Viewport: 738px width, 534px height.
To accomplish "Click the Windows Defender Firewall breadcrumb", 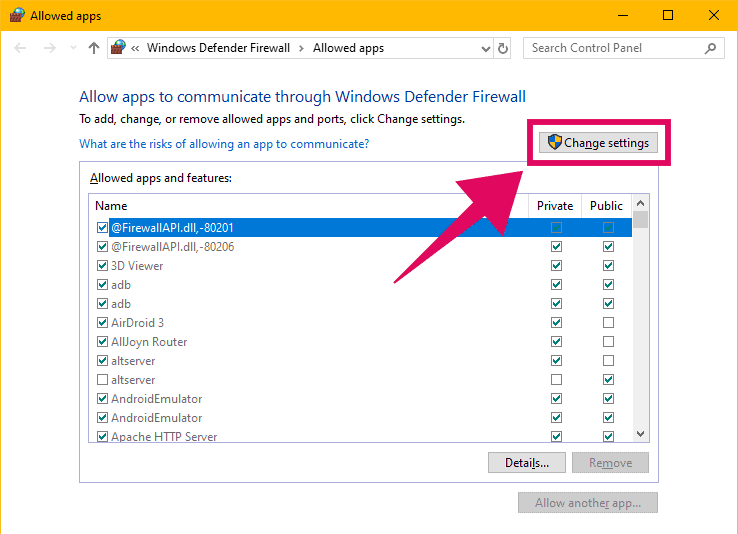I will pos(218,48).
